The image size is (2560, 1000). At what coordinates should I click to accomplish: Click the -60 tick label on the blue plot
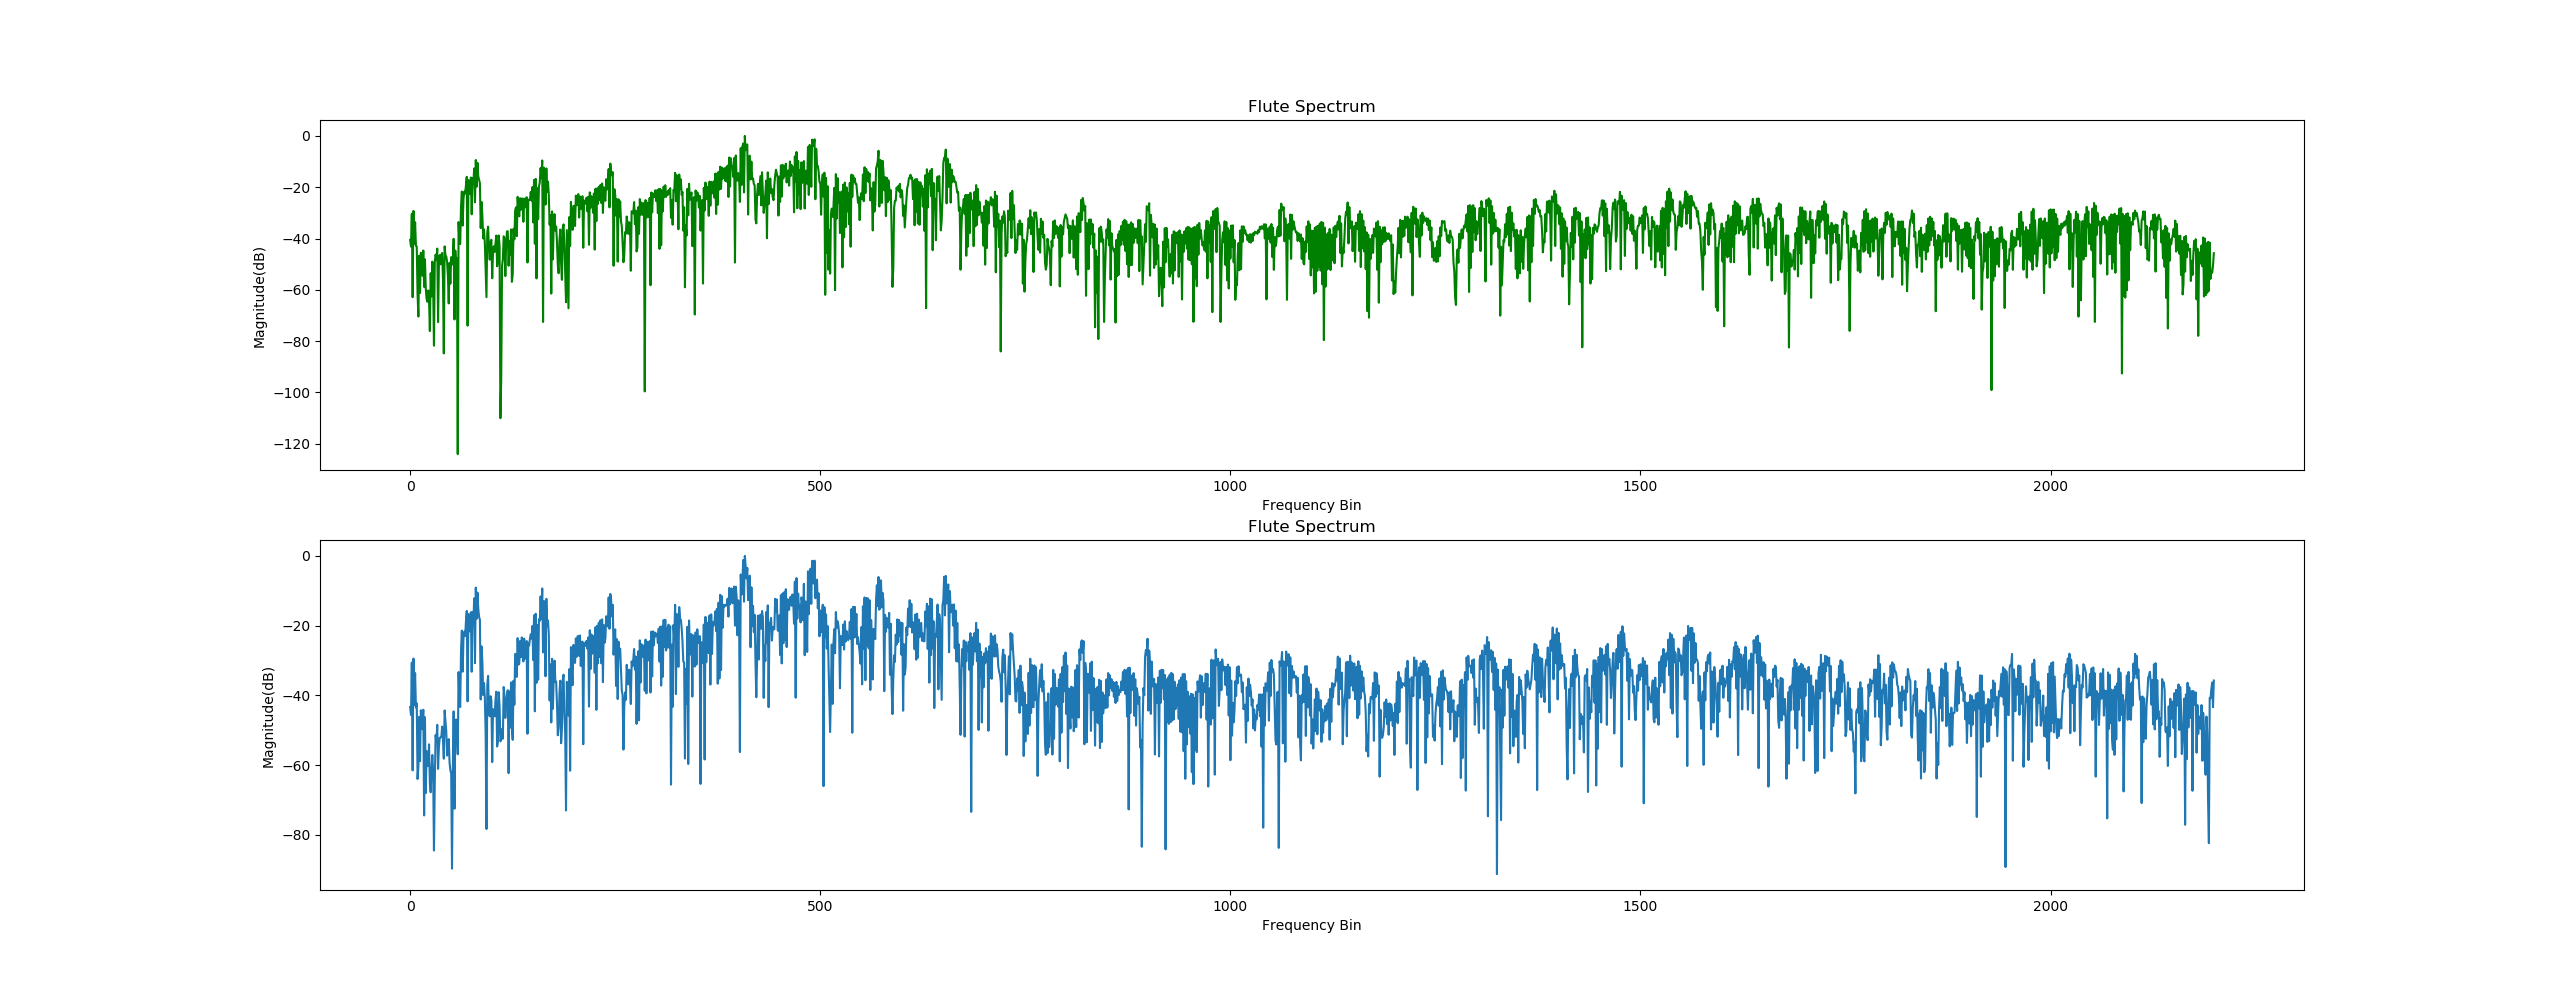296,766
